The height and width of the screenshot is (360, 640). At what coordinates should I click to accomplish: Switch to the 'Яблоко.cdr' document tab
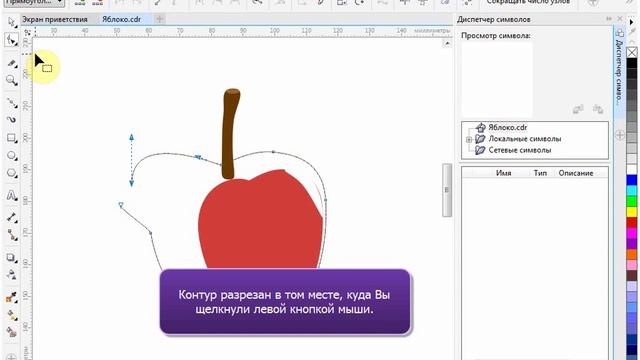pos(121,19)
